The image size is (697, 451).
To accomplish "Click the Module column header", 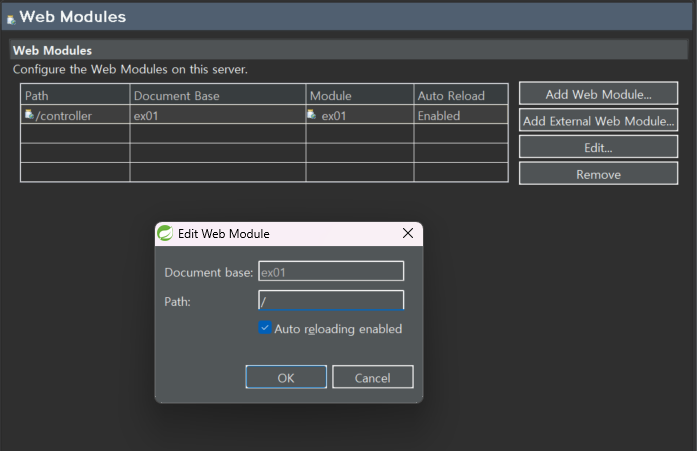I will pyautogui.click(x=360, y=95).
